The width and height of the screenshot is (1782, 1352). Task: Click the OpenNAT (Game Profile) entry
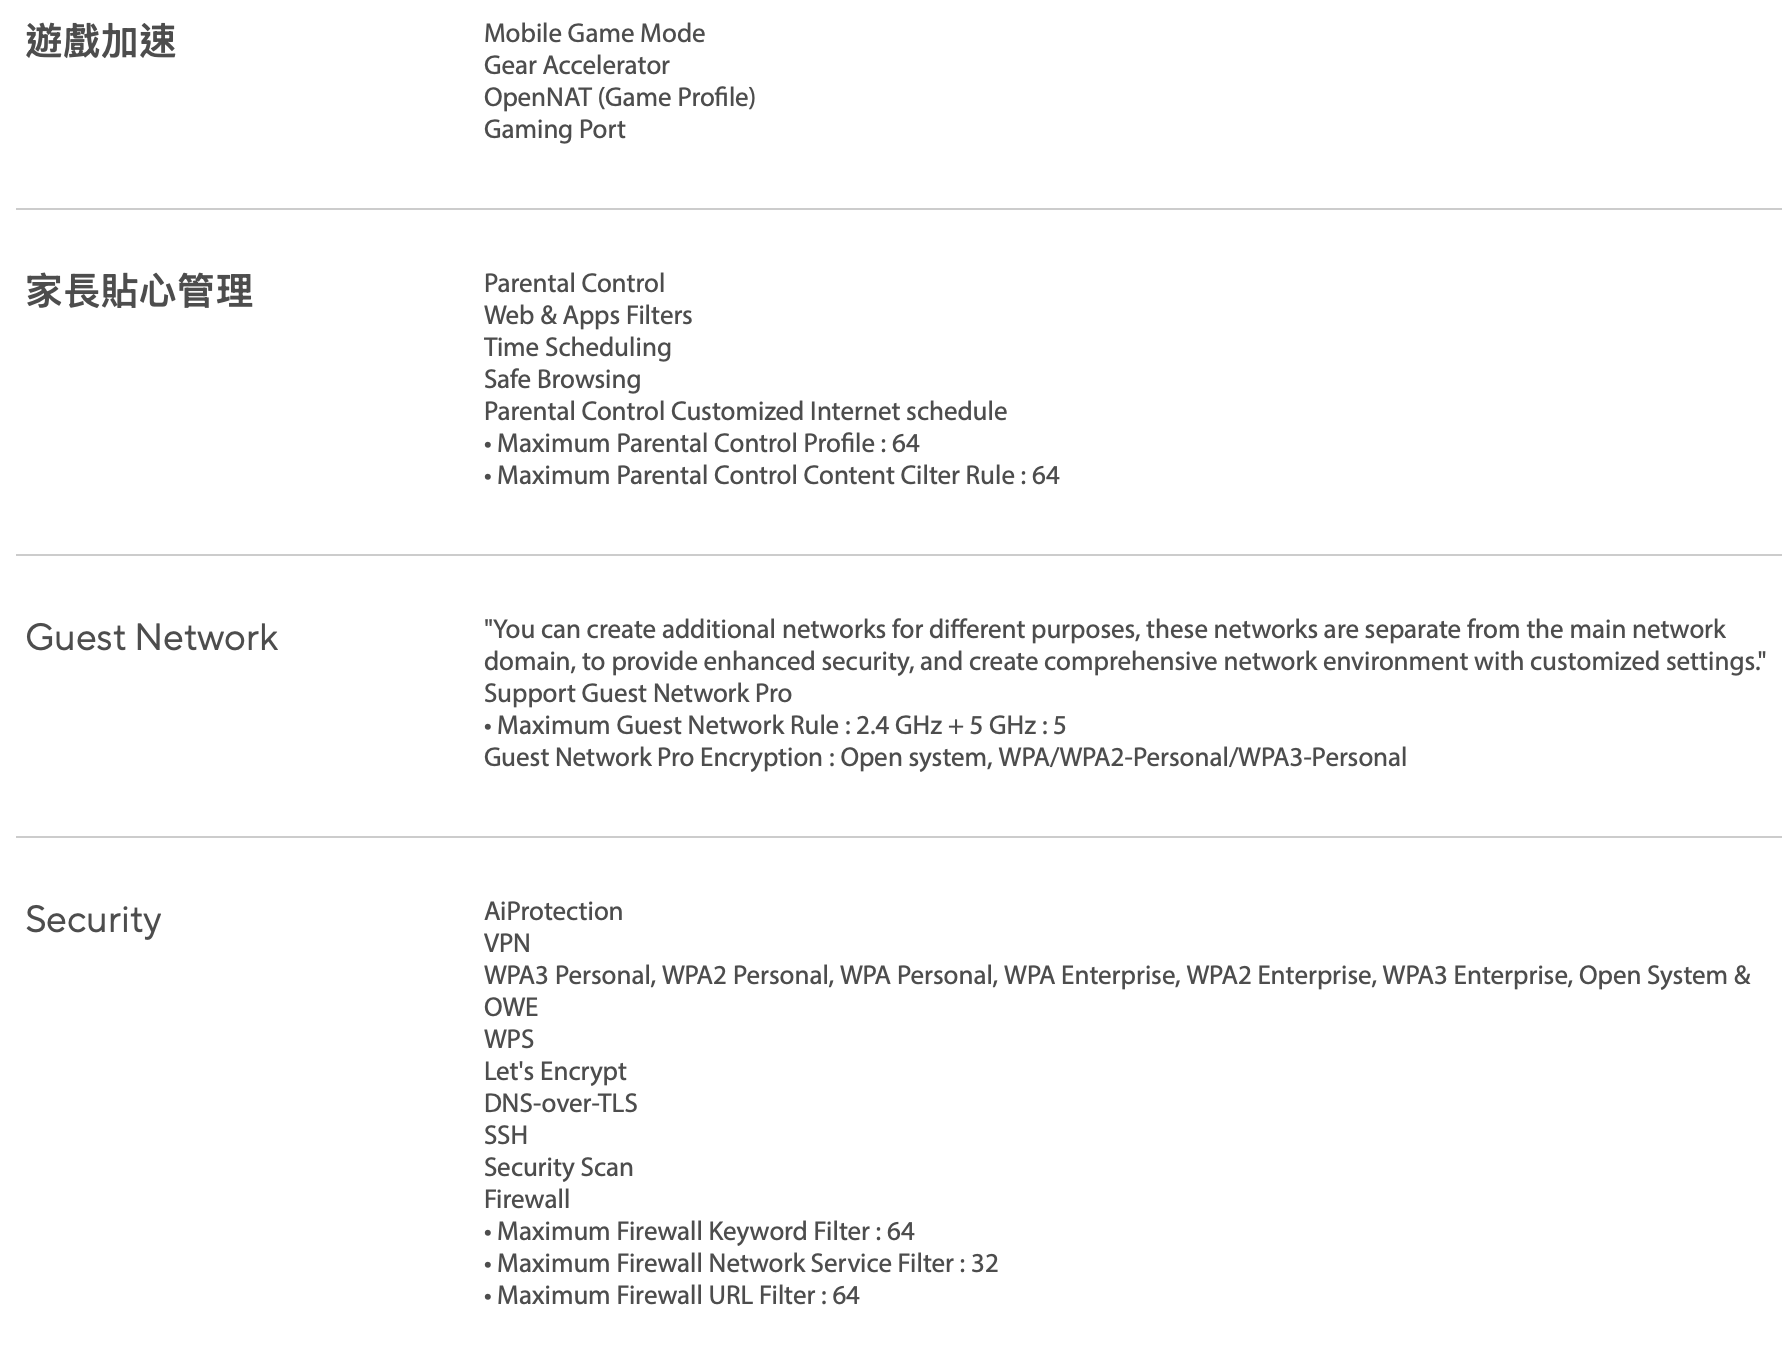619,98
